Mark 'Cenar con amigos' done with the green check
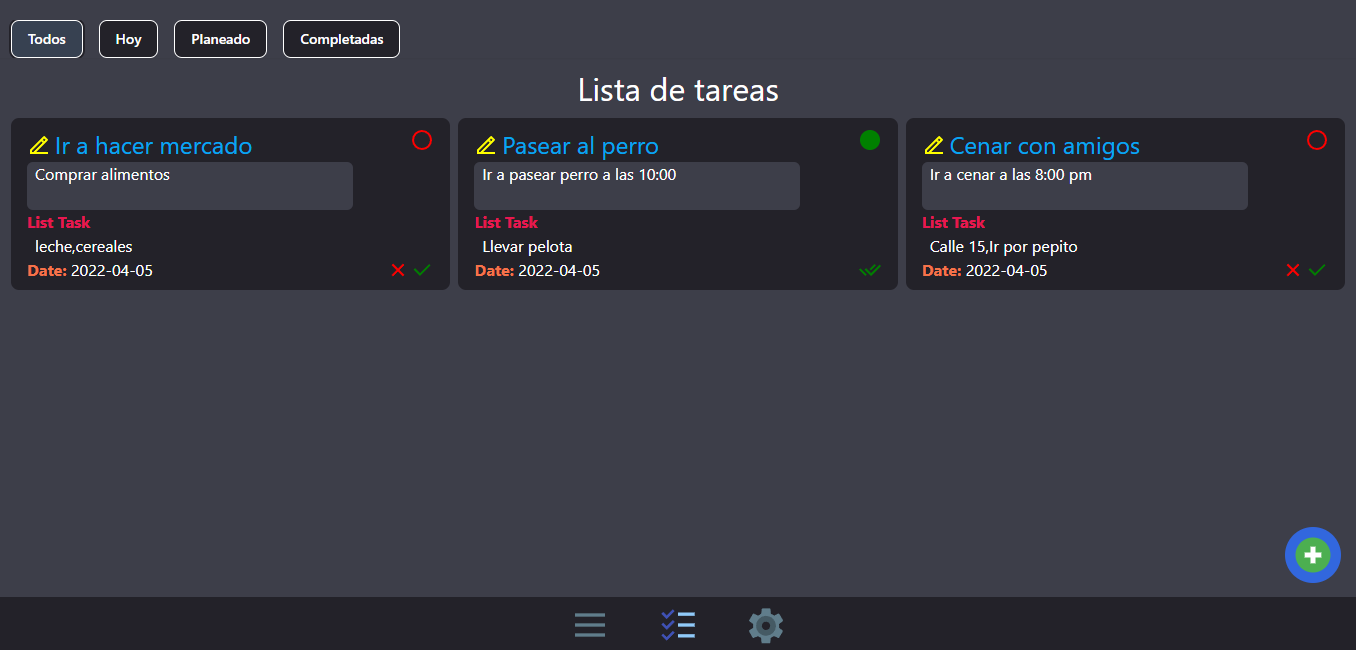Image resolution: width=1356 pixels, height=650 pixels. coord(1317,270)
